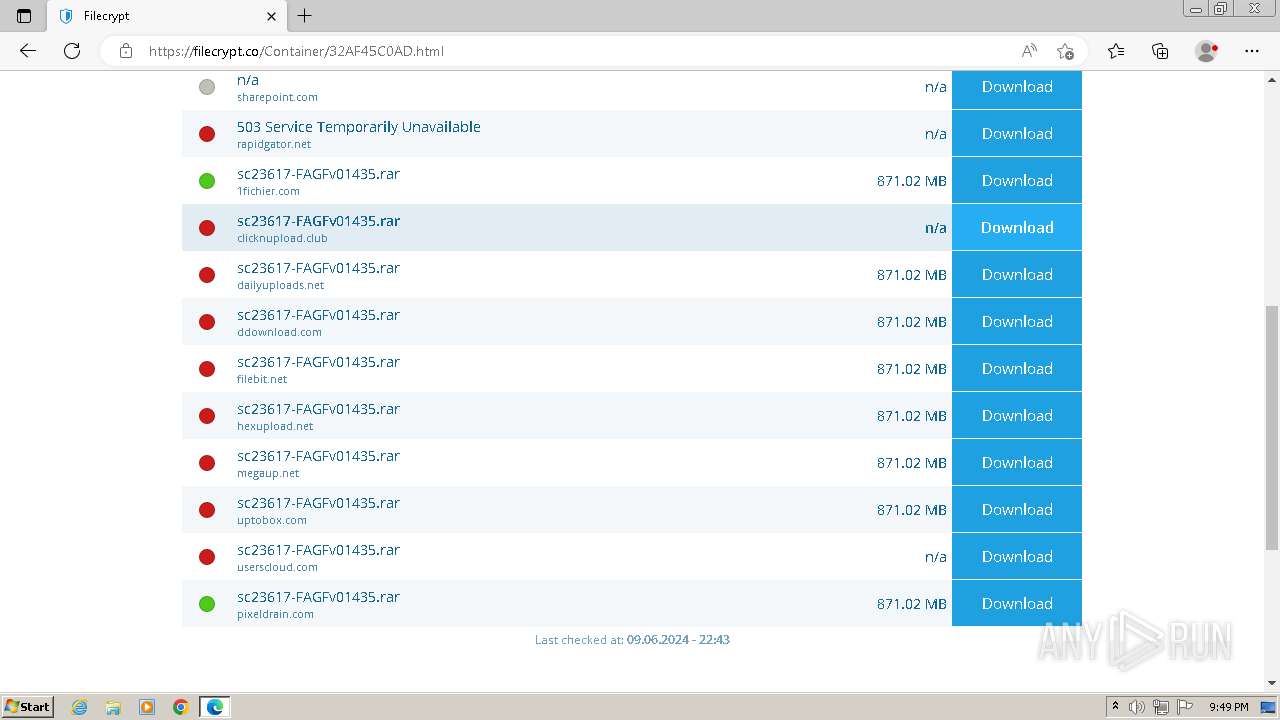Click the red status dot for clicknupload.club

(x=207, y=228)
